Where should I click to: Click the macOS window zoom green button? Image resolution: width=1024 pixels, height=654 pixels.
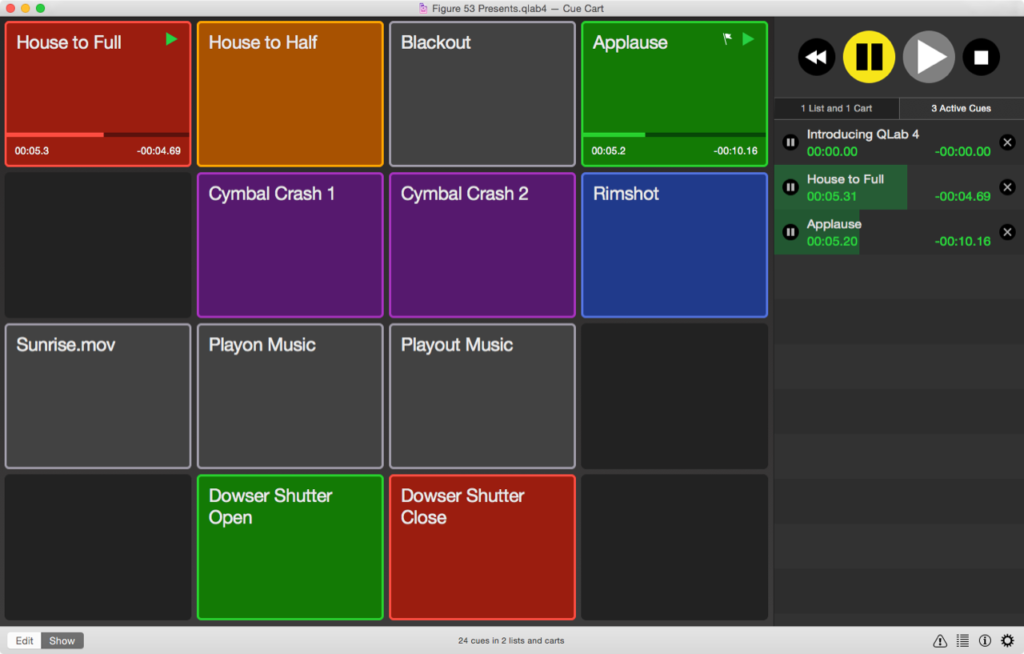click(x=40, y=8)
